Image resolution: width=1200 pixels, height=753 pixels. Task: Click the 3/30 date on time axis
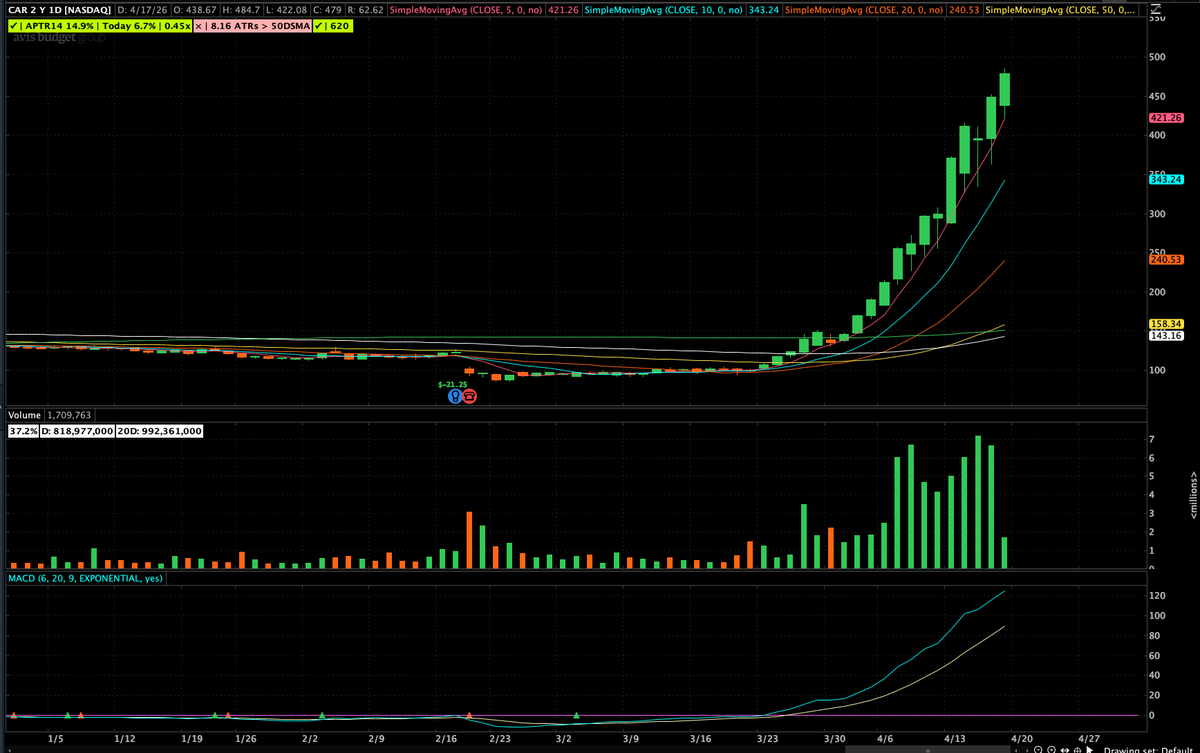pos(835,739)
